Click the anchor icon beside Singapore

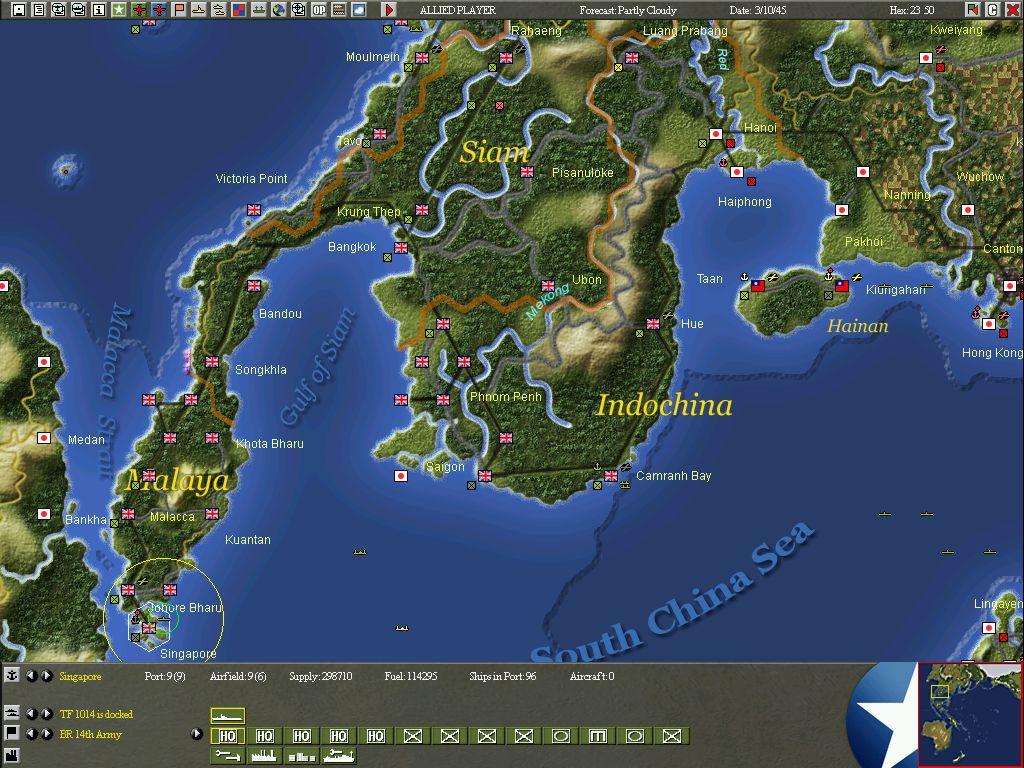[11, 675]
